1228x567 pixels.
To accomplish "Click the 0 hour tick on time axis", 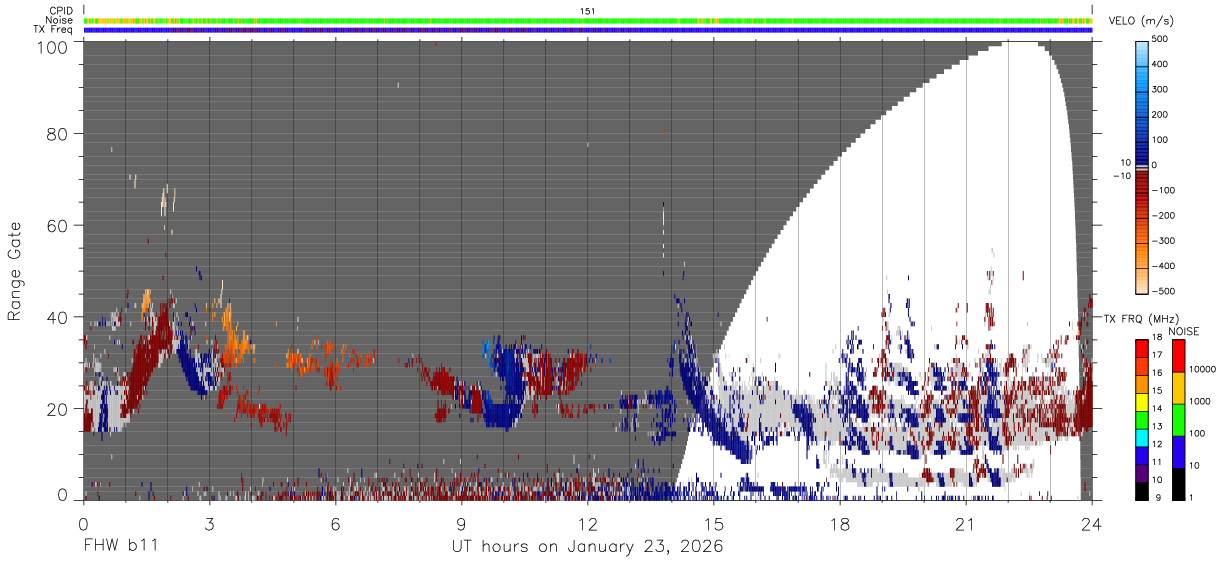I will (x=83, y=523).
